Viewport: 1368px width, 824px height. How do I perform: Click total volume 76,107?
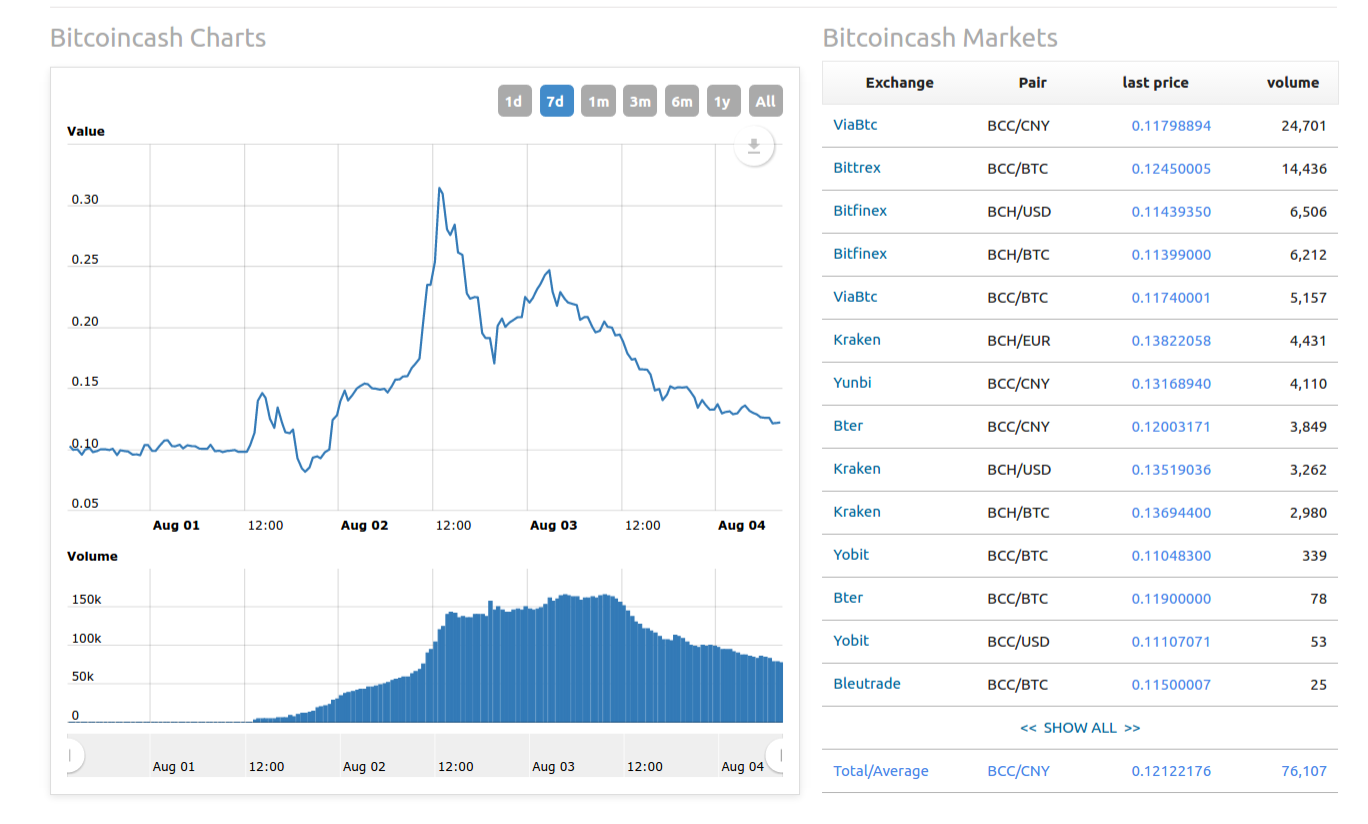click(x=1304, y=771)
